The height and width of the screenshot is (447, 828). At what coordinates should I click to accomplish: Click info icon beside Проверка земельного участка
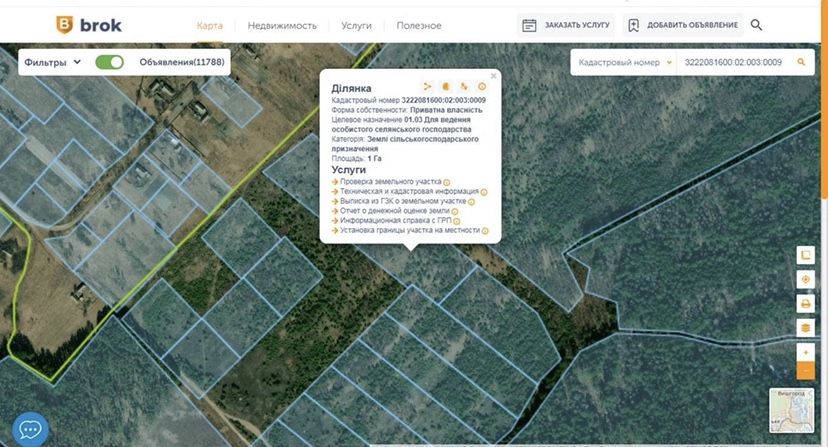[447, 182]
